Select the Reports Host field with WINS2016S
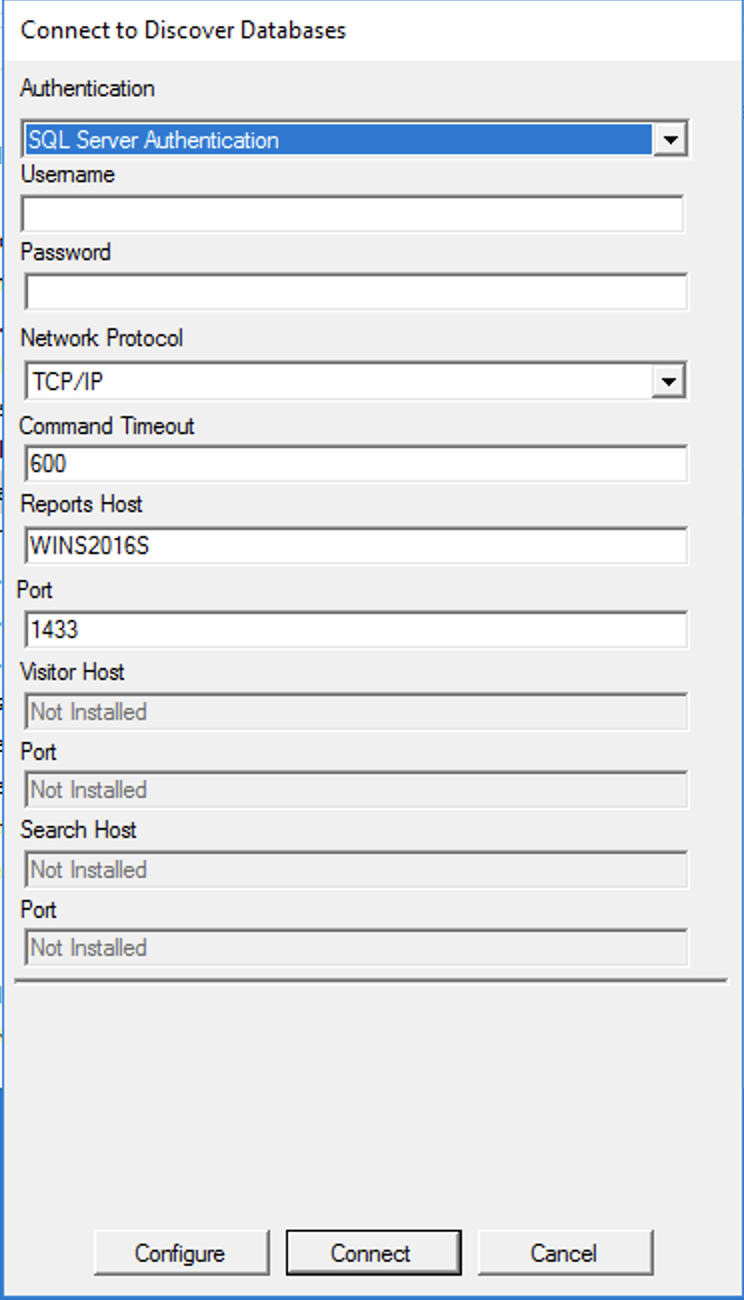Viewport: 744px width, 1300px height. [x=355, y=546]
